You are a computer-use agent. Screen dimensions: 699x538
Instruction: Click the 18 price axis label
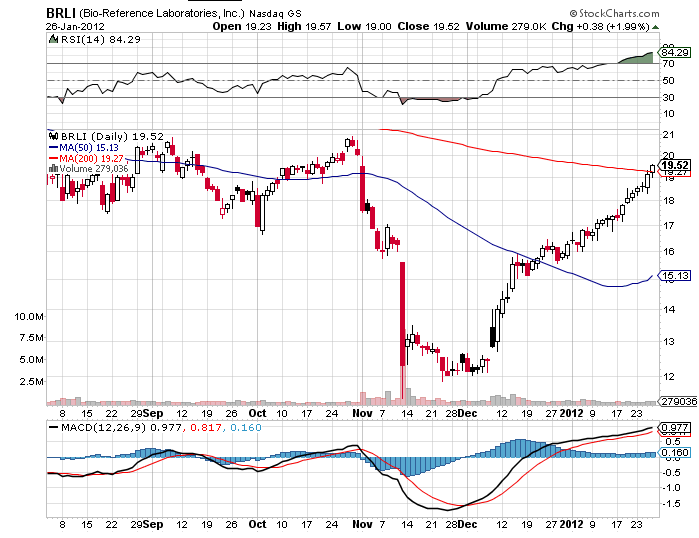coord(668,201)
